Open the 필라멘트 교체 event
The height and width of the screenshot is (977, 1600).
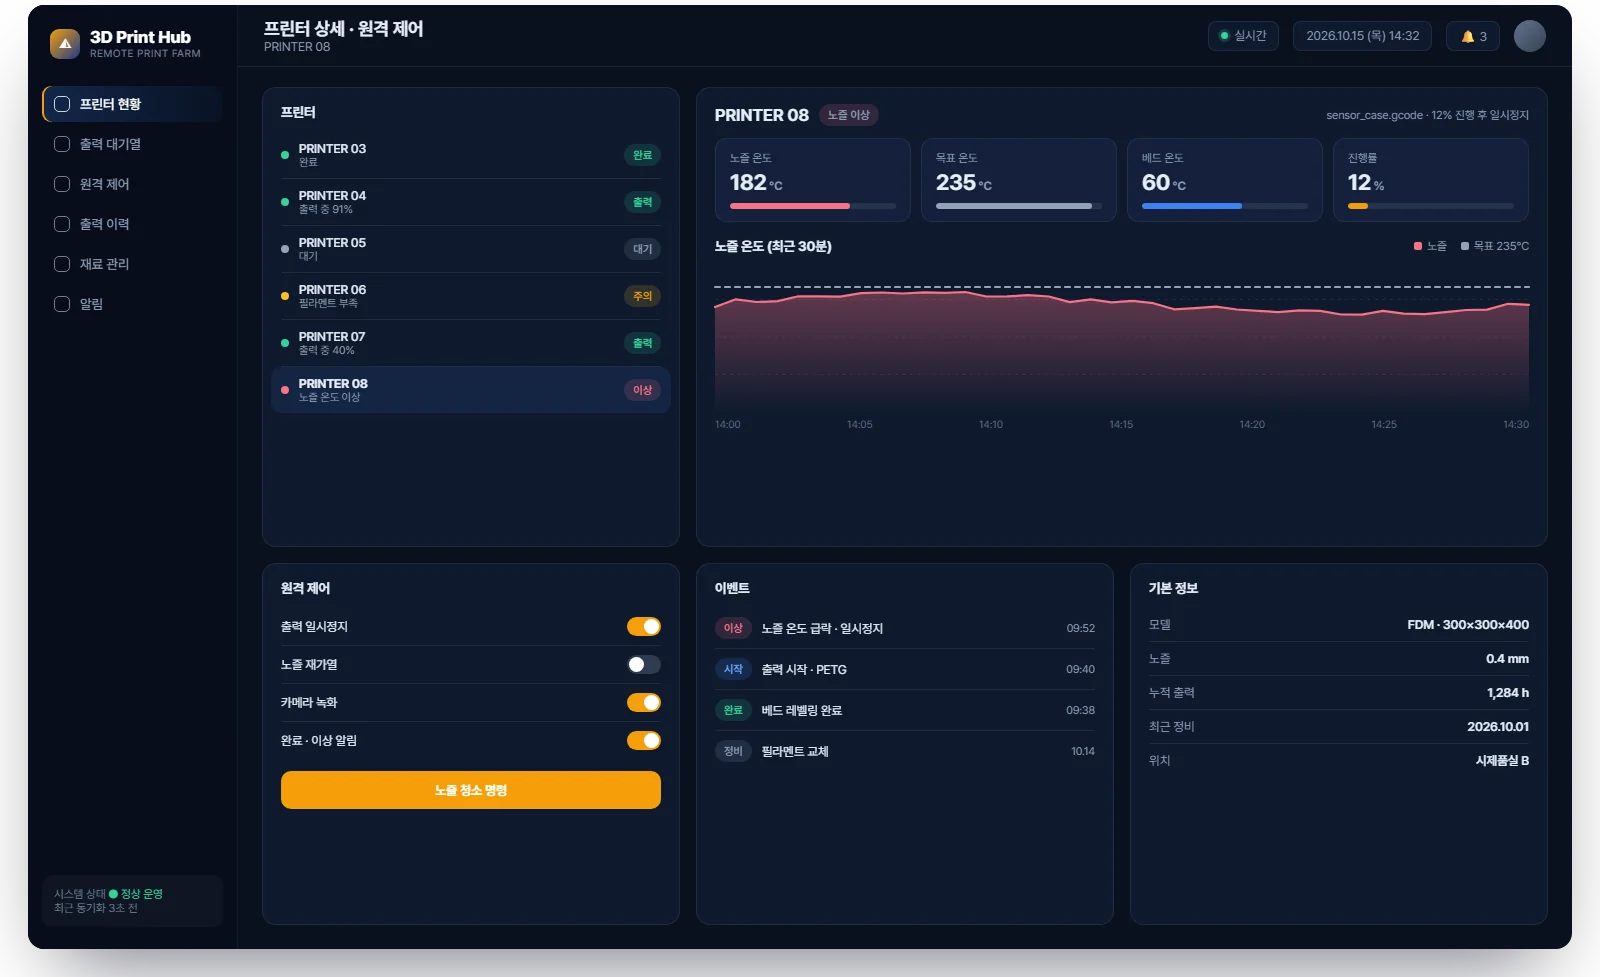point(905,751)
